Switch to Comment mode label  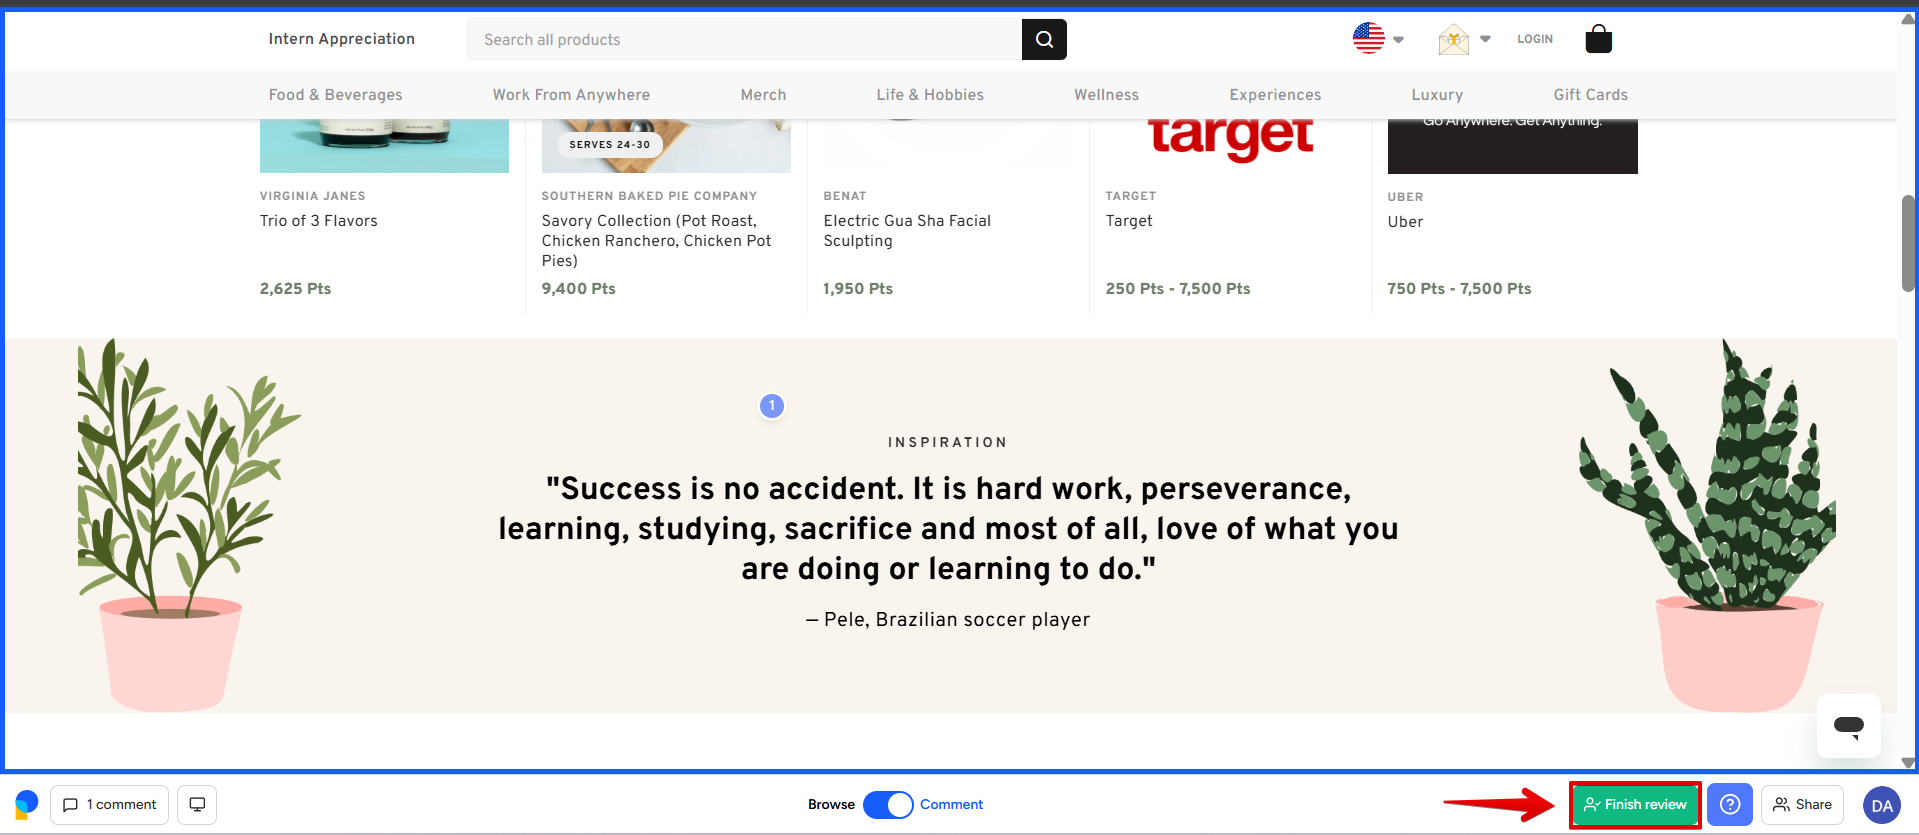pos(951,805)
